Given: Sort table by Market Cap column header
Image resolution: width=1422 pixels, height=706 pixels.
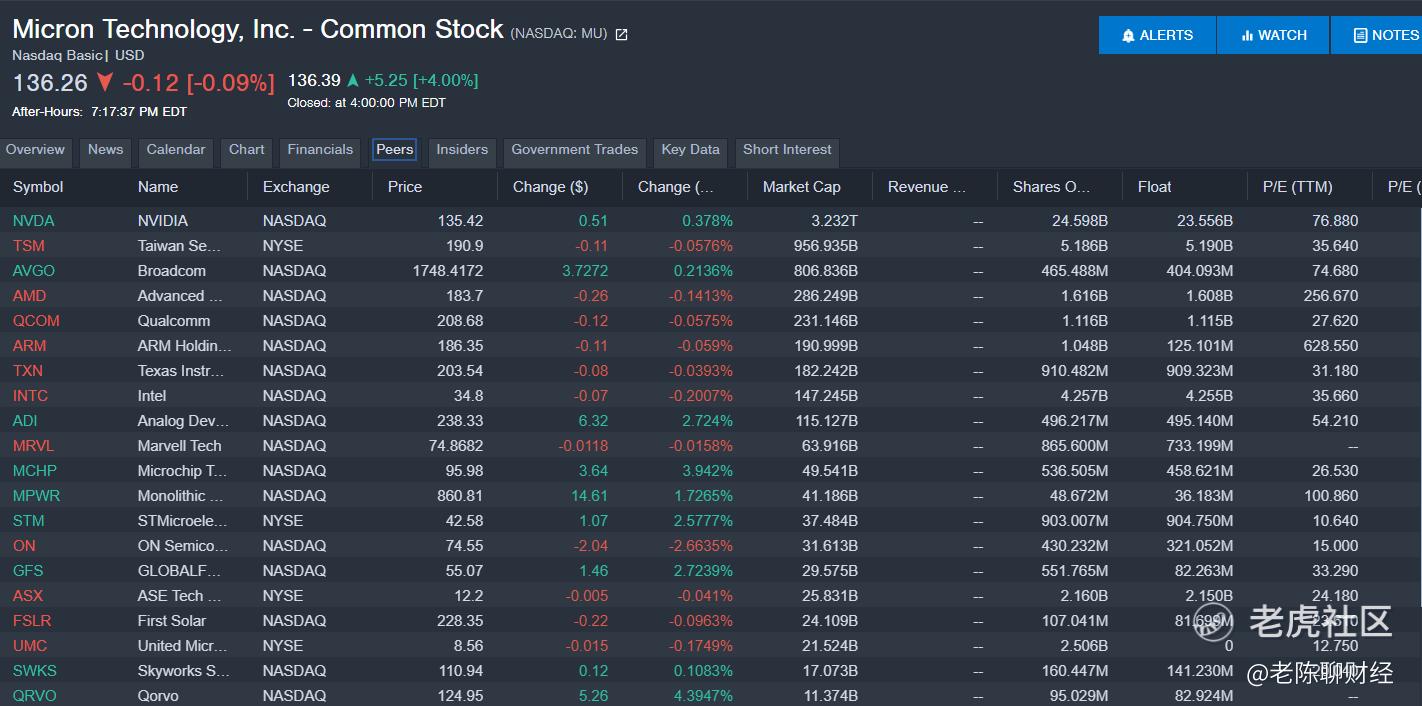Looking at the screenshot, I should click(801, 187).
